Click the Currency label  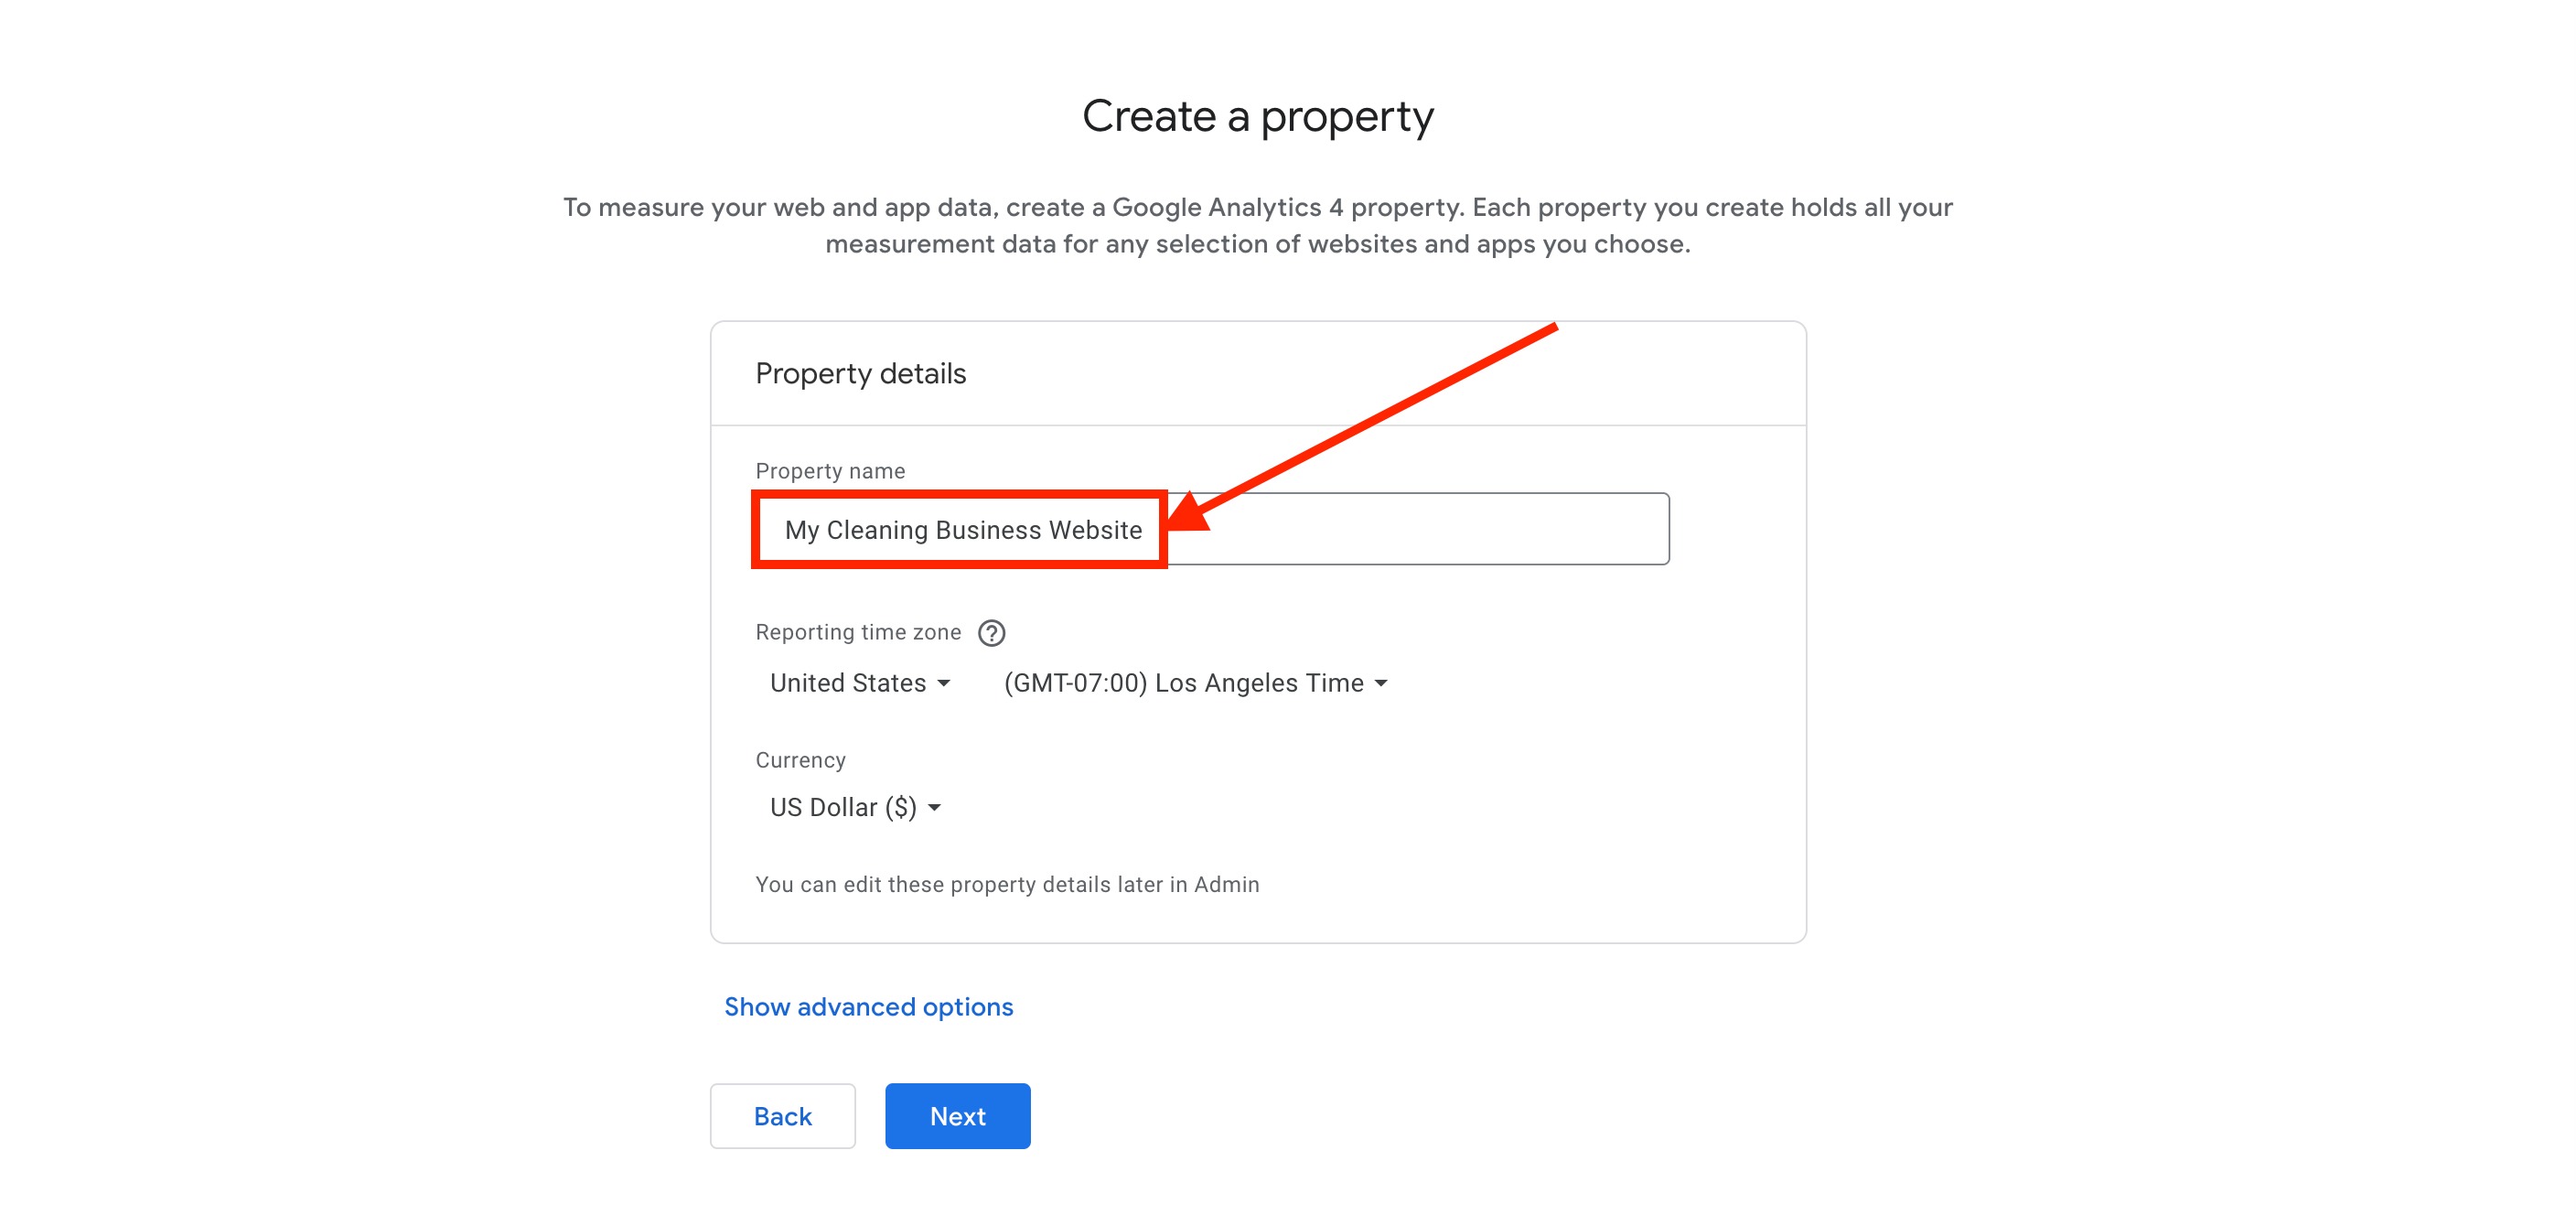pyautogui.click(x=800, y=760)
